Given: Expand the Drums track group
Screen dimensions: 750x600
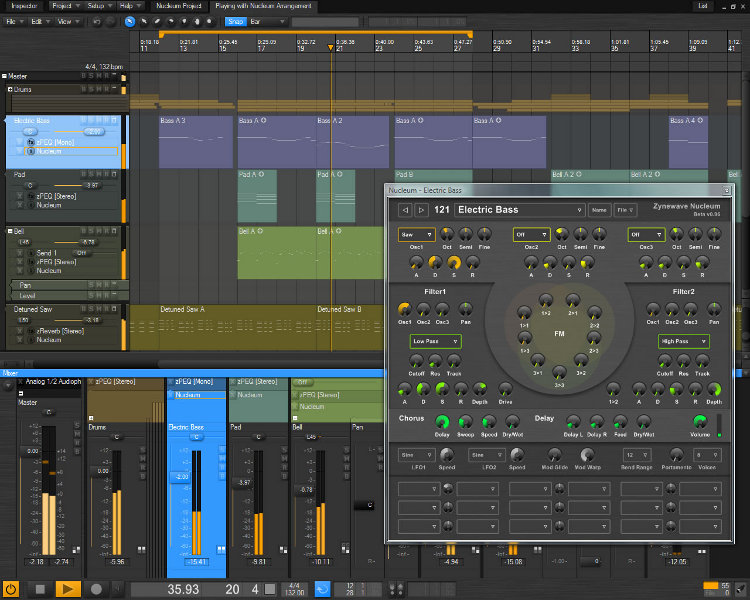Looking at the screenshot, I should point(12,89).
